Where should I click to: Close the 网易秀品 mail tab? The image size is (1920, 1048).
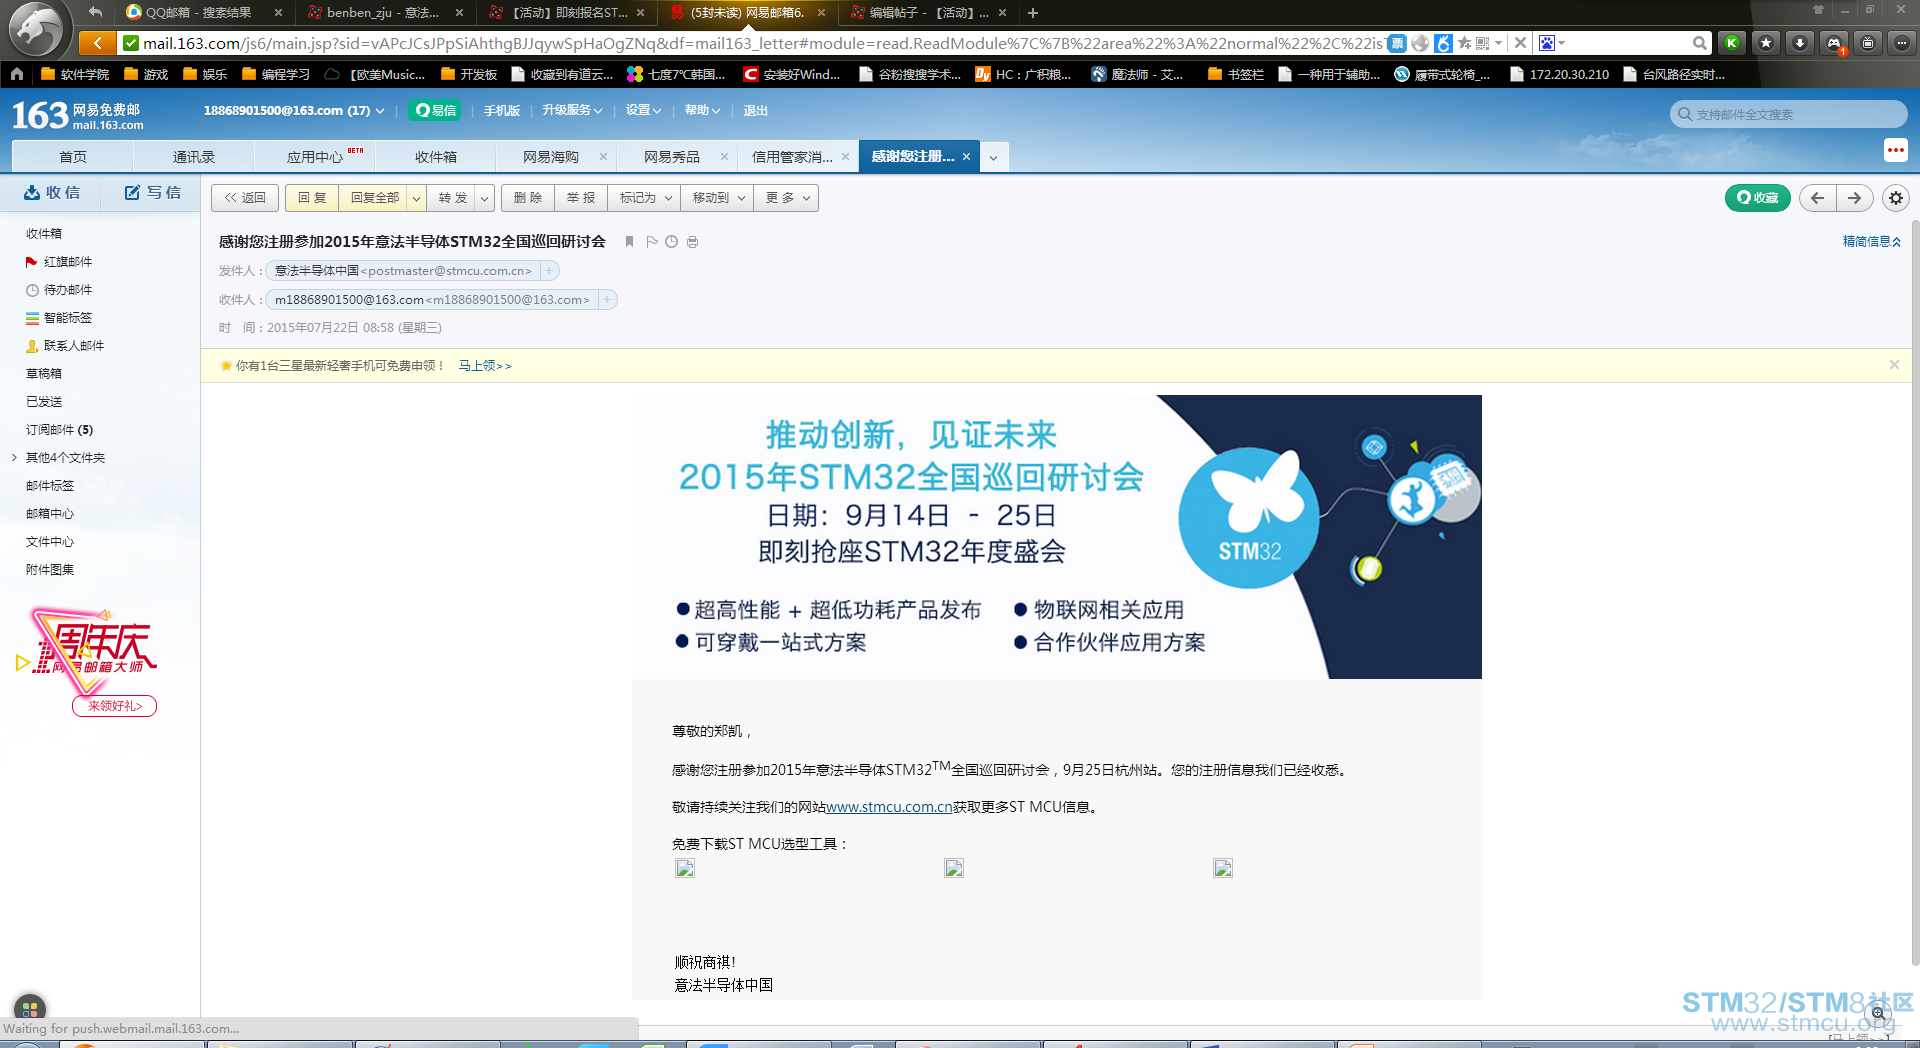click(724, 157)
